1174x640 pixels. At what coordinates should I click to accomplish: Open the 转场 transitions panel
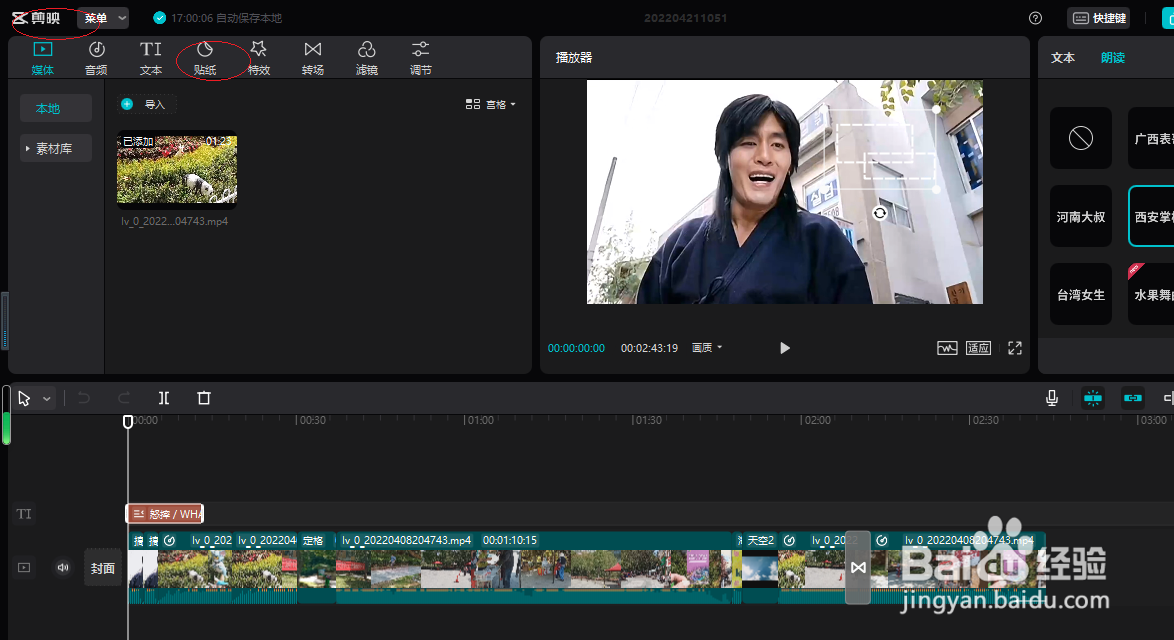point(312,57)
